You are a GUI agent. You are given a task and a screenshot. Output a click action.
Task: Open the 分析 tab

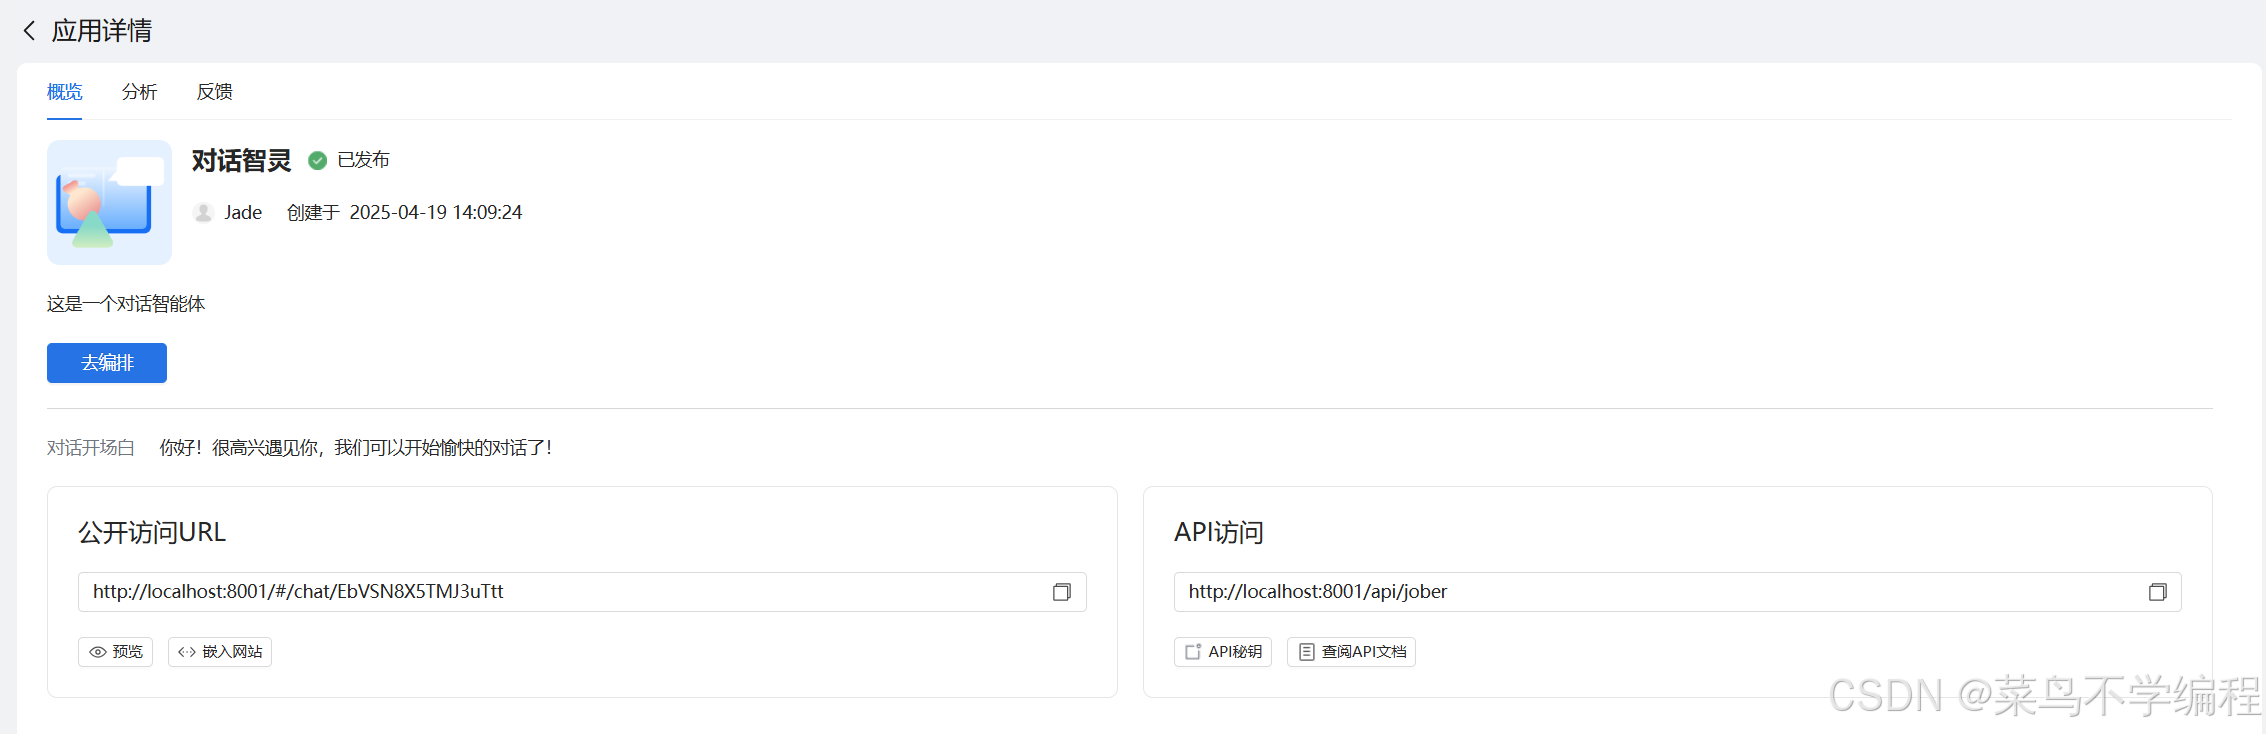tap(140, 92)
